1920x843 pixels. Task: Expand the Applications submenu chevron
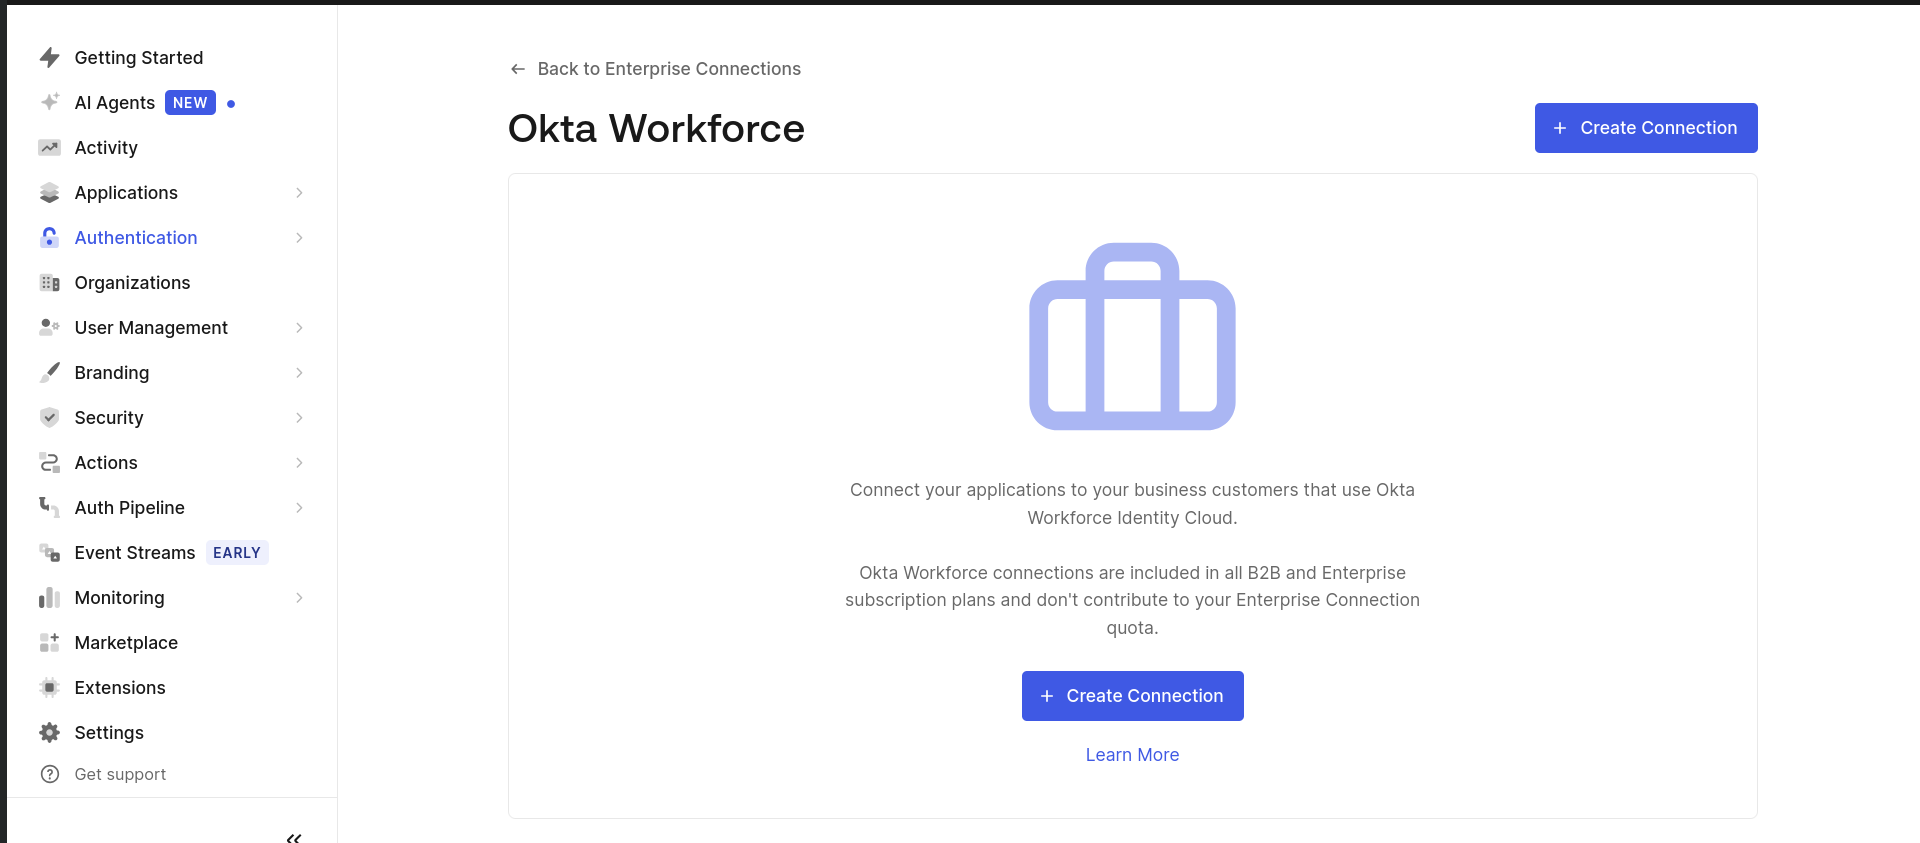pos(299,193)
